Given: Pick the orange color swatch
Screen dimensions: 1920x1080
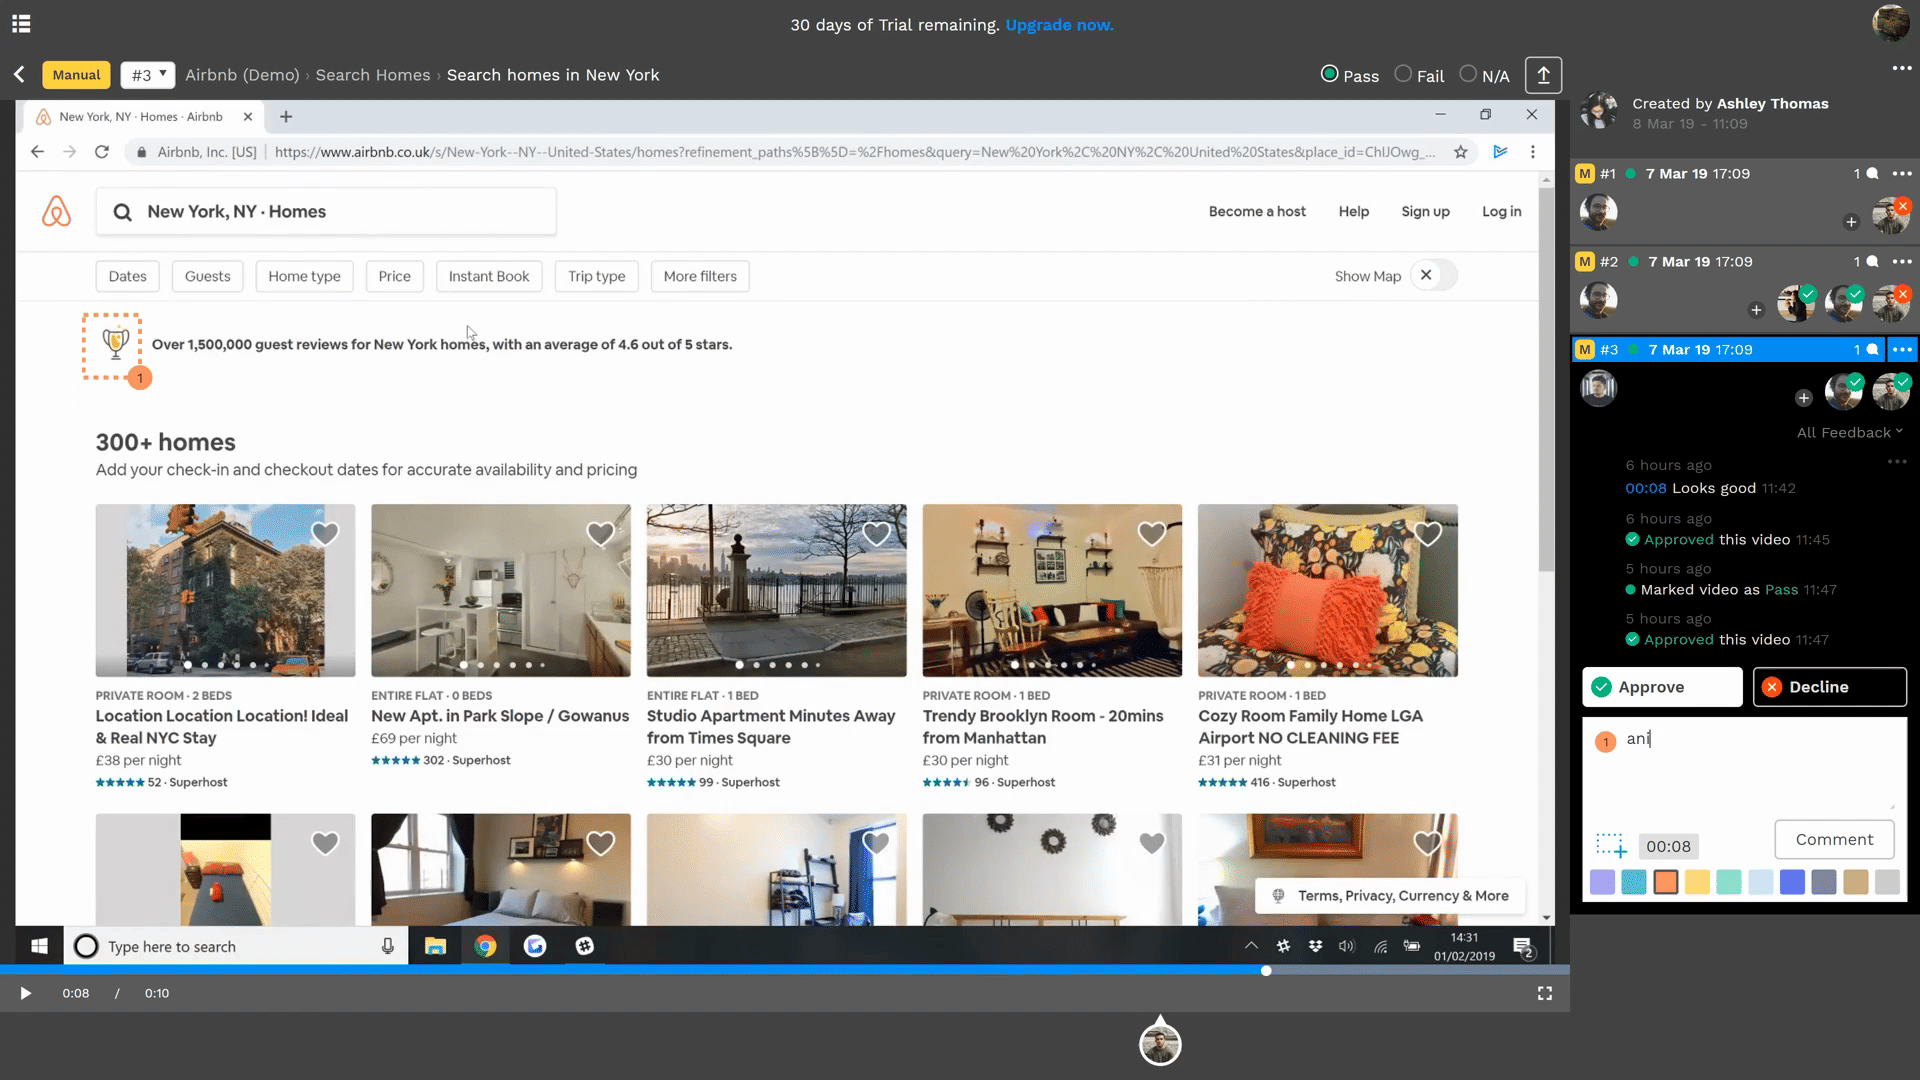Looking at the screenshot, I should [1665, 882].
